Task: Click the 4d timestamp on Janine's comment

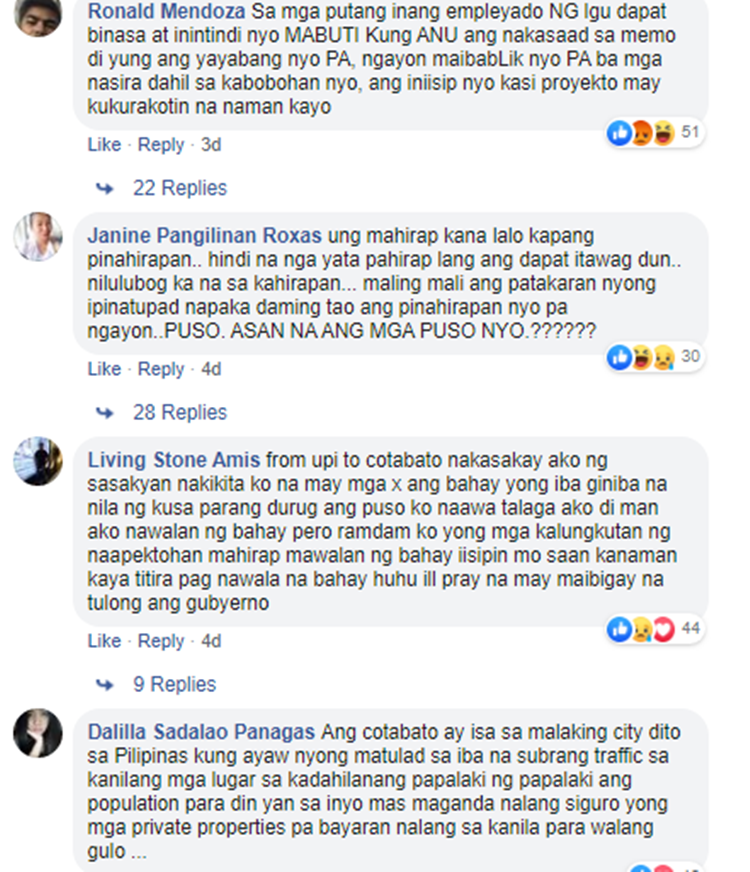Action: click(211, 369)
